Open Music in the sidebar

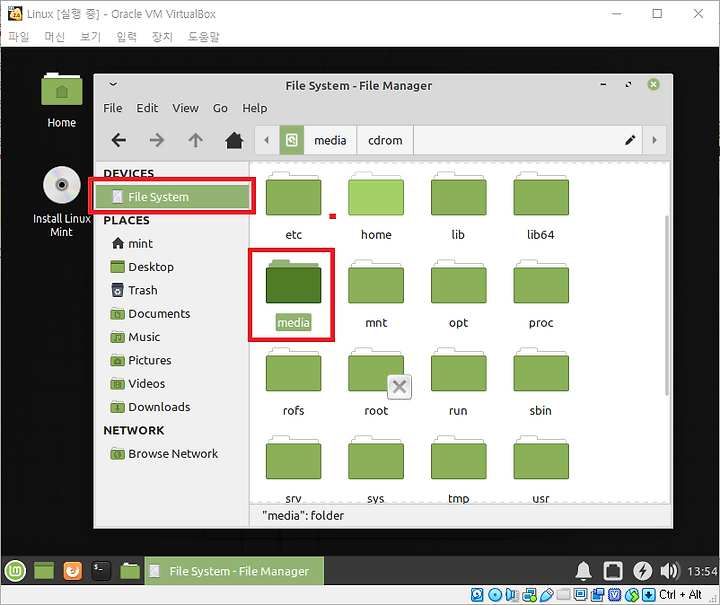point(172,337)
